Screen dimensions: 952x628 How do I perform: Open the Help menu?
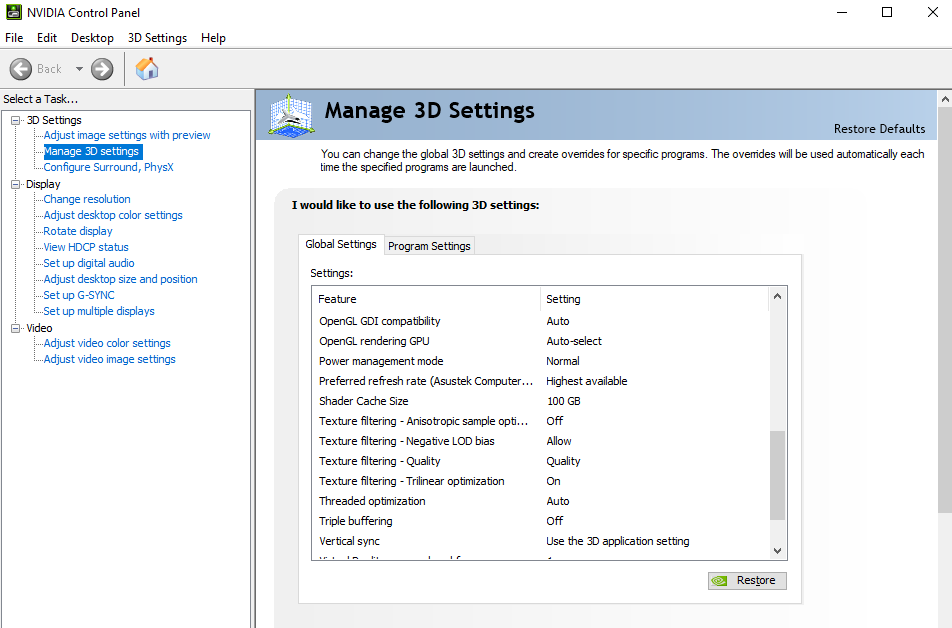coord(213,38)
